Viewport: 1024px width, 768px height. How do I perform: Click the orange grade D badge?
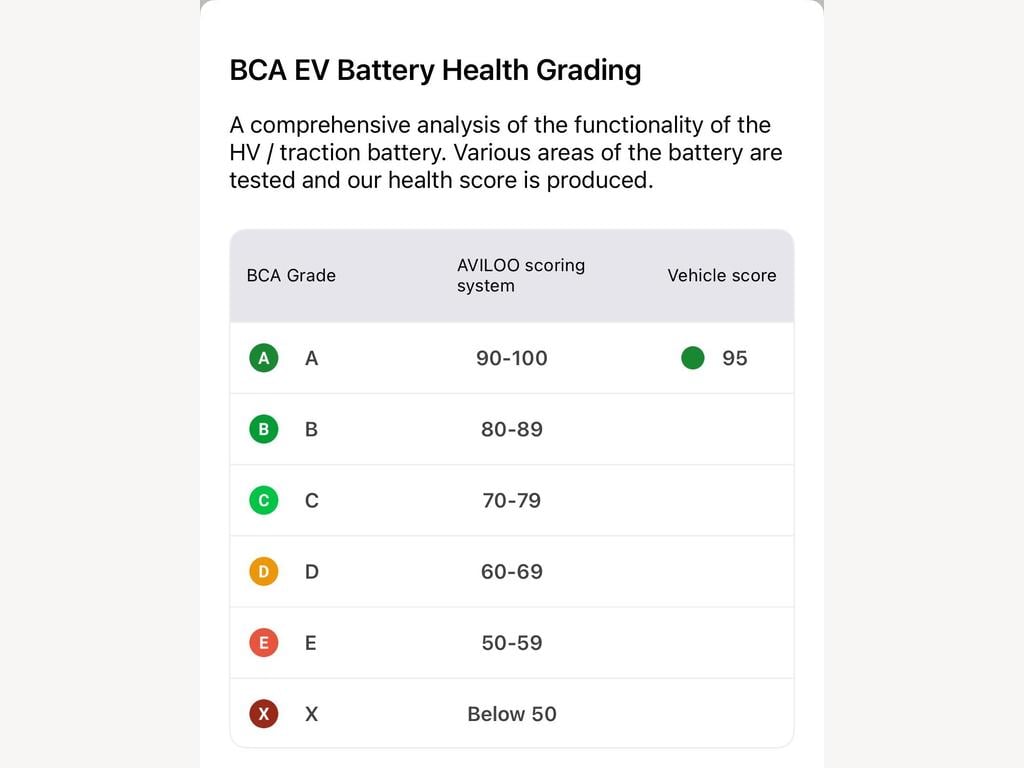(x=264, y=571)
